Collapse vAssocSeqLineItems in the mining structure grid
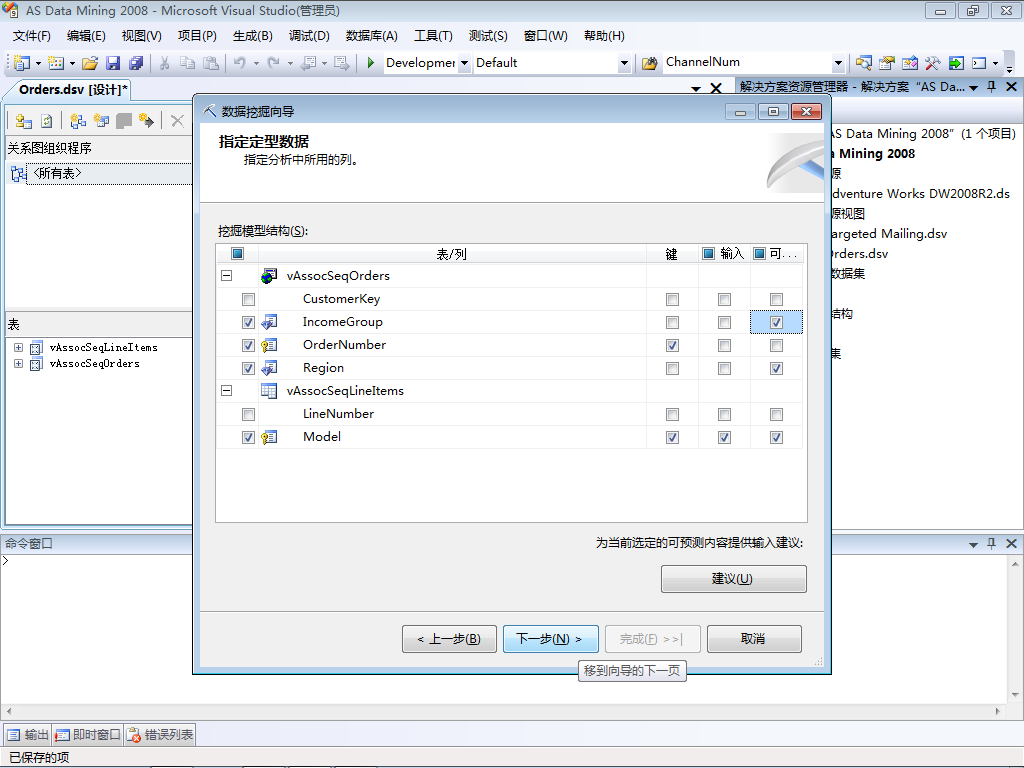Screen dimensions: 1024x768 coord(227,391)
